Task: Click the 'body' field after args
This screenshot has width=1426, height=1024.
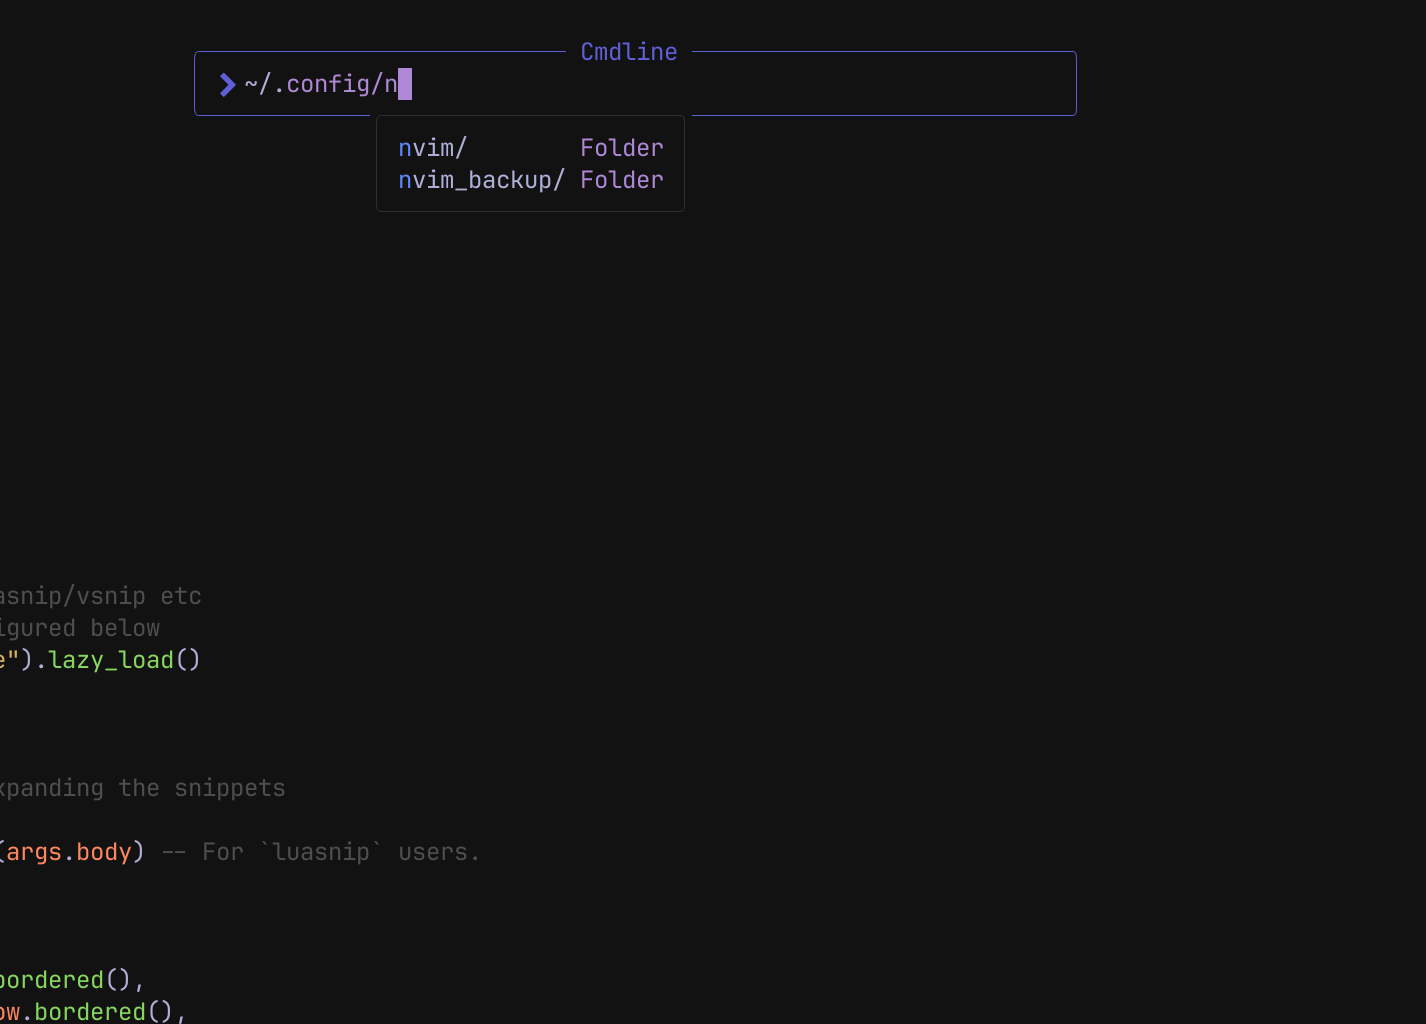Action: pyautogui.click(x=104, y=852)
